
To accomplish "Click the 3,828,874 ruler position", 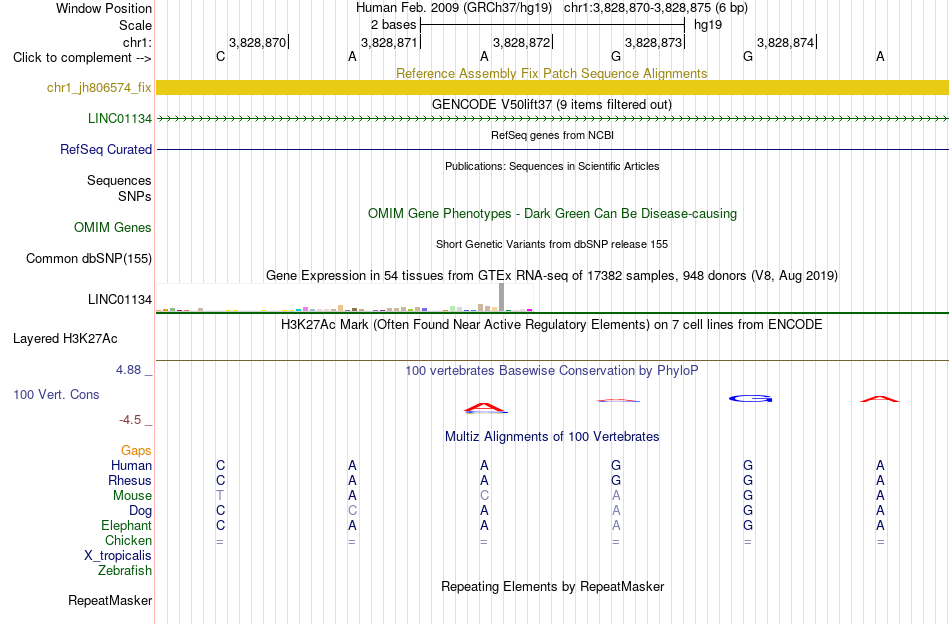I will [786, 42].
